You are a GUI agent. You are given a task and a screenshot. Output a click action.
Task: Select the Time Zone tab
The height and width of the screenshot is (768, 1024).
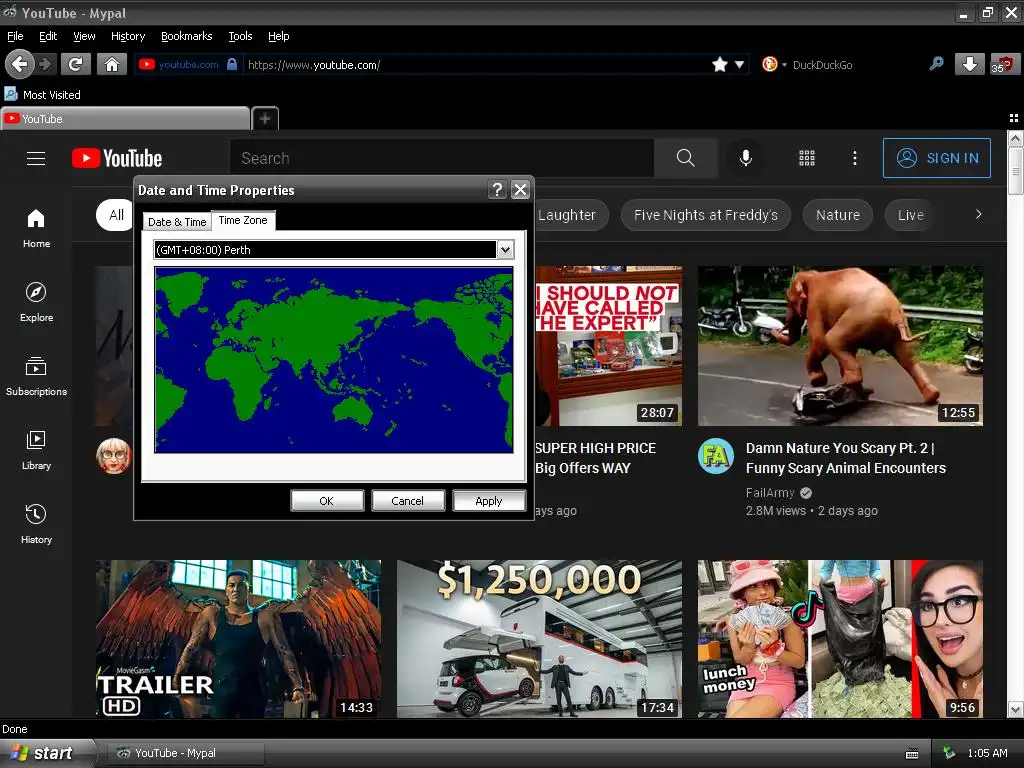(243, 220)
